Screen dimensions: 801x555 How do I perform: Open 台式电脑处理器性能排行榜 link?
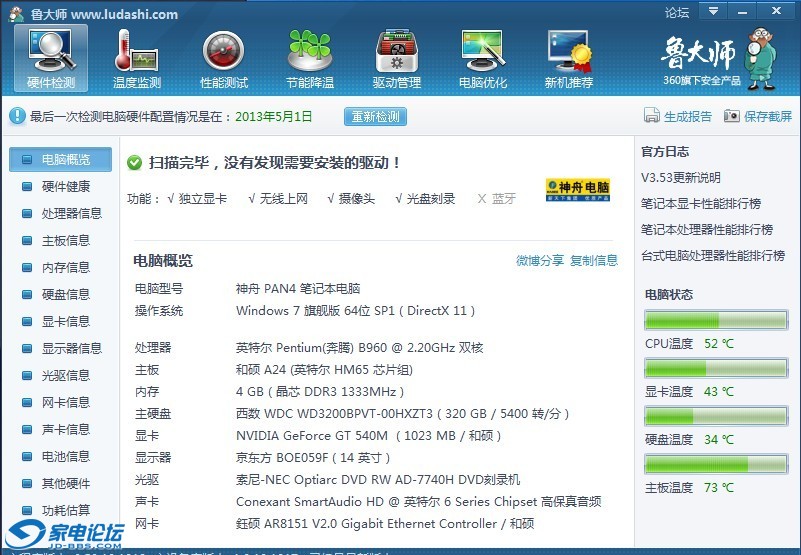pyautogui.click(x=713, y=256)
